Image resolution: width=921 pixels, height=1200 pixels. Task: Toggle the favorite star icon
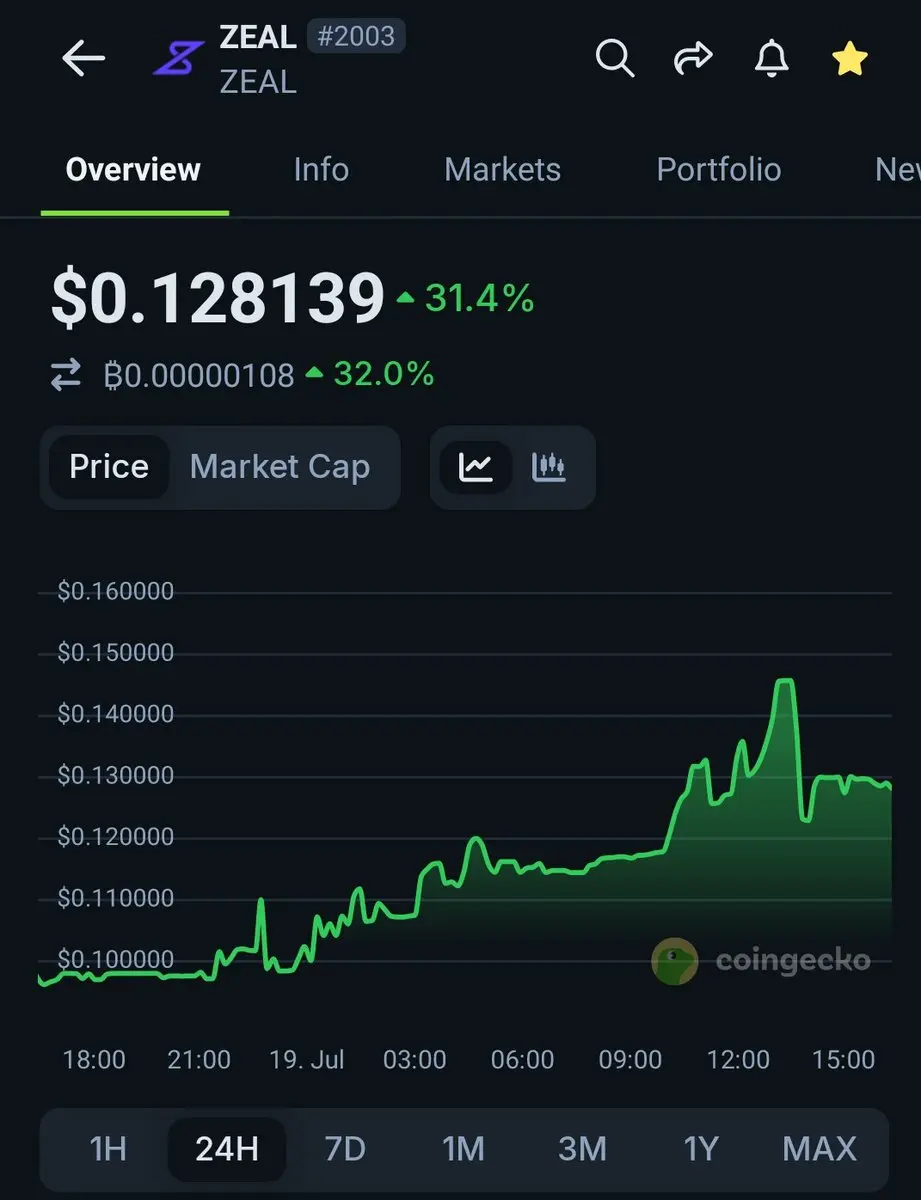click(x=849, y=59)
